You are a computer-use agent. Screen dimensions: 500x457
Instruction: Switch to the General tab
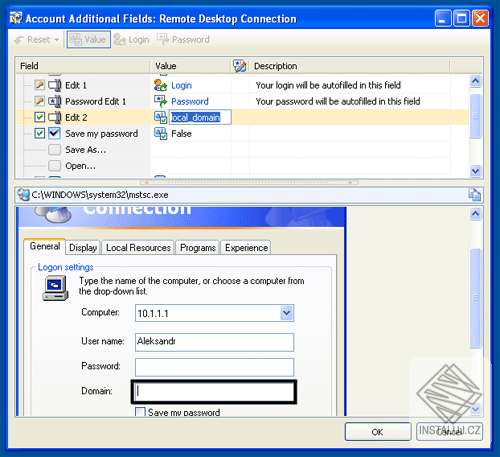point(45,246)
